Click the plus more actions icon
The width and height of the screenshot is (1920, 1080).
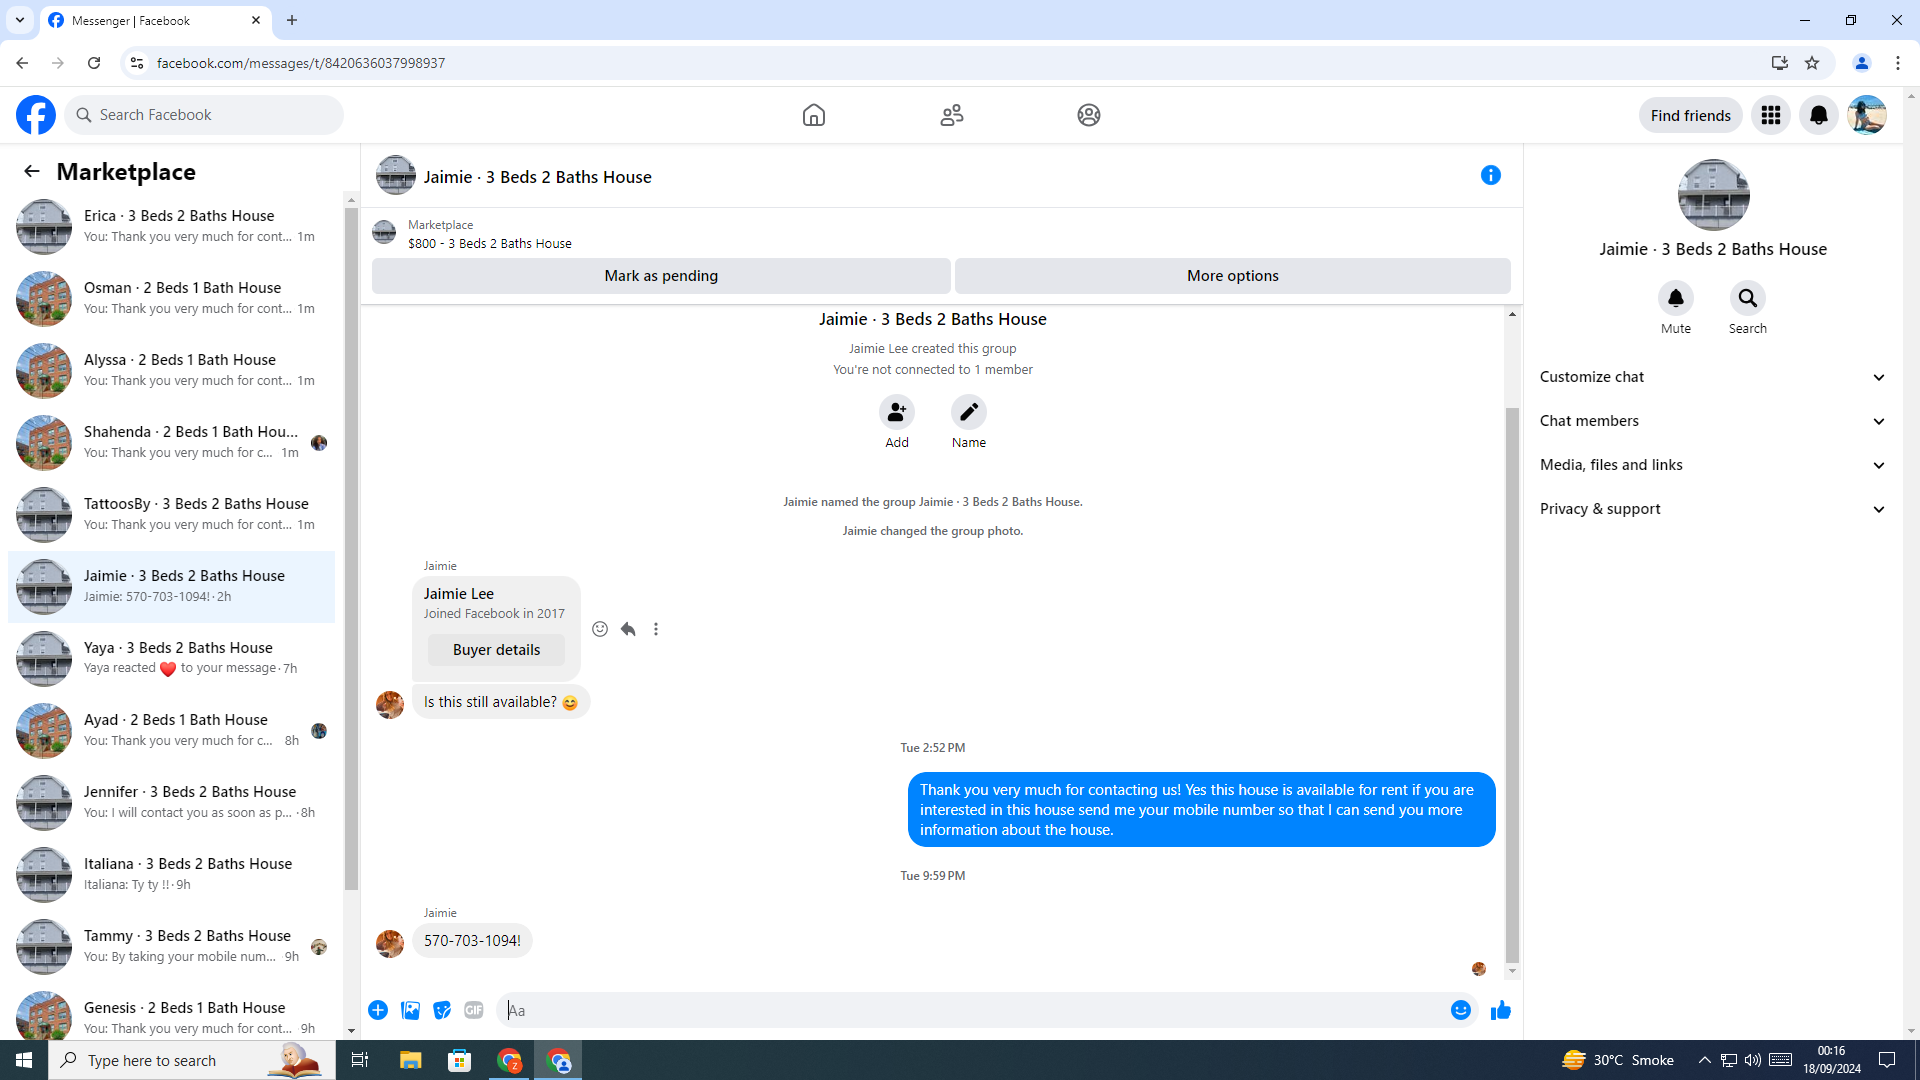tap(378, 1011)
